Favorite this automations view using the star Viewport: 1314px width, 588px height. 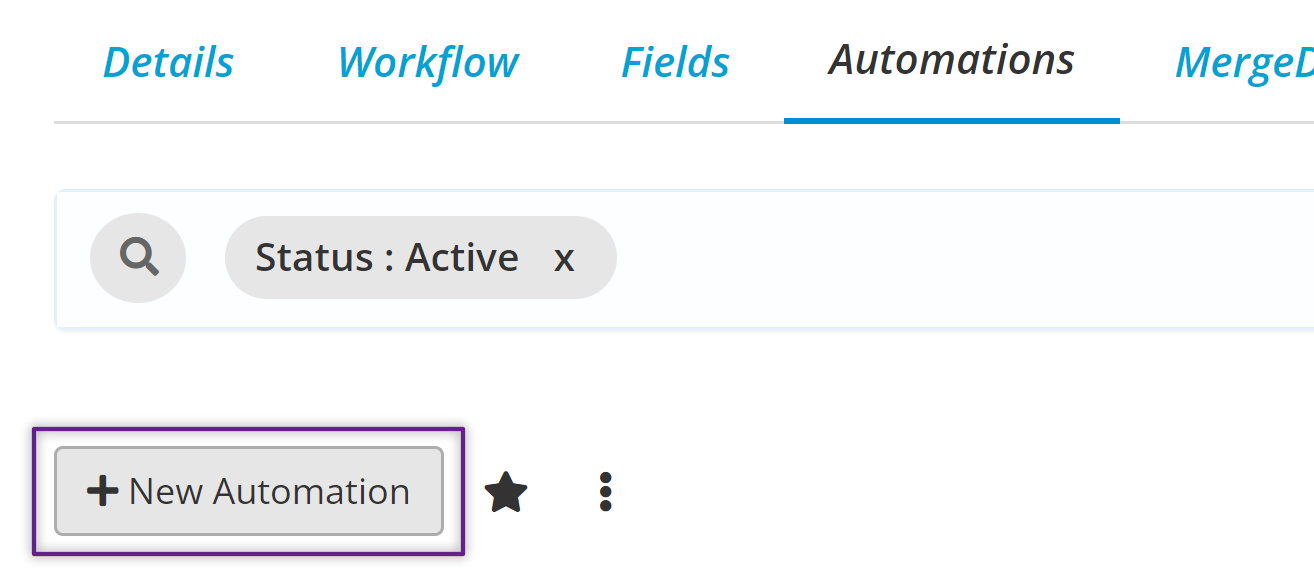click(505, 491)
